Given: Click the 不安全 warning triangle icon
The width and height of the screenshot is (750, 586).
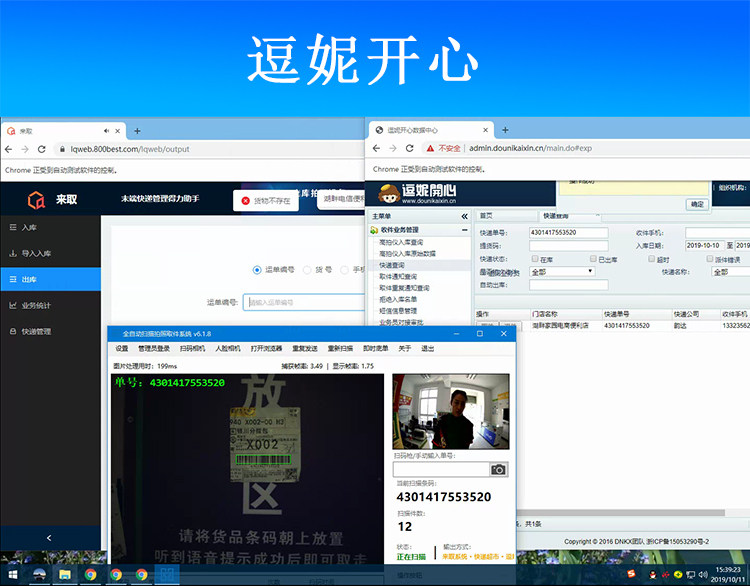Looking at the screenshot, I should point(430,148).
